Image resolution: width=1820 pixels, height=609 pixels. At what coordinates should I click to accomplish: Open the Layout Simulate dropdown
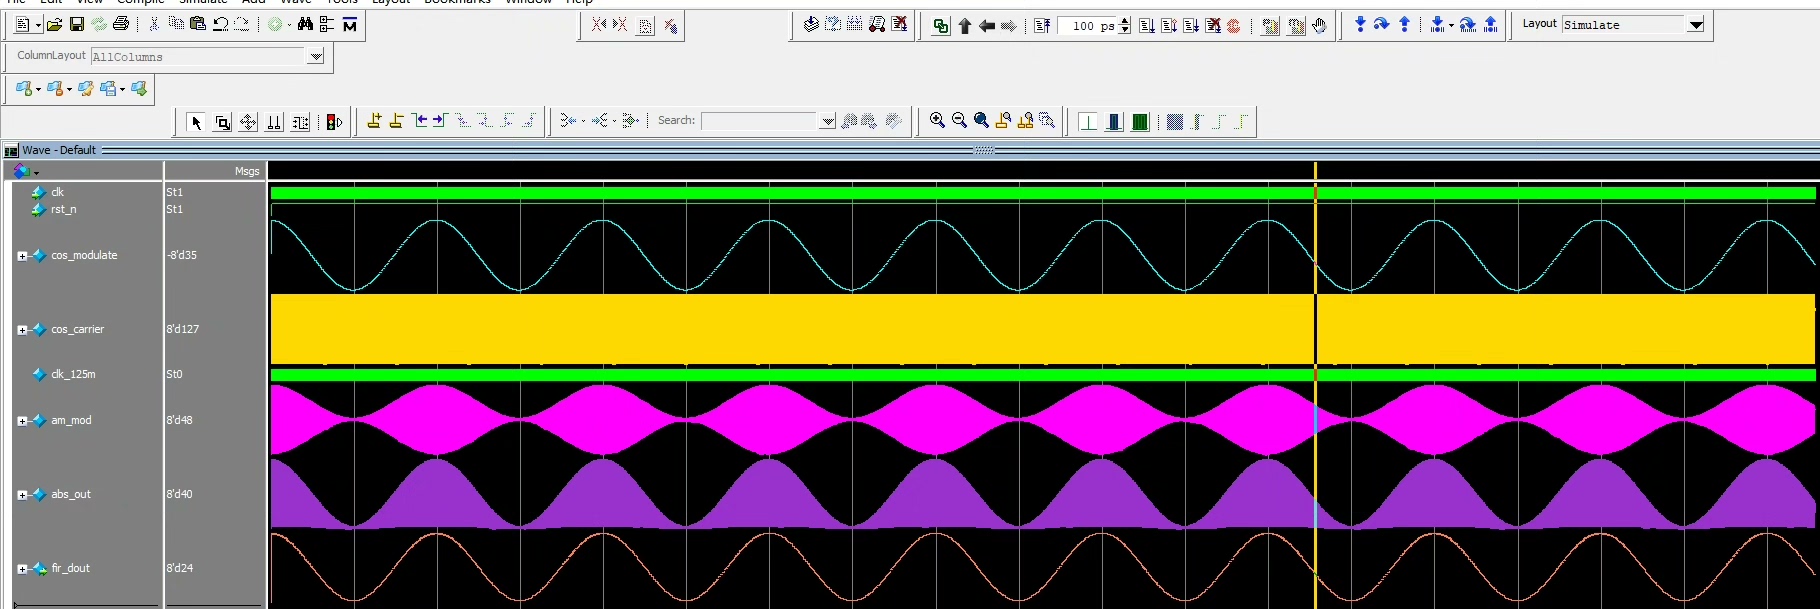pyautogui.click(x=1696, y=25)
